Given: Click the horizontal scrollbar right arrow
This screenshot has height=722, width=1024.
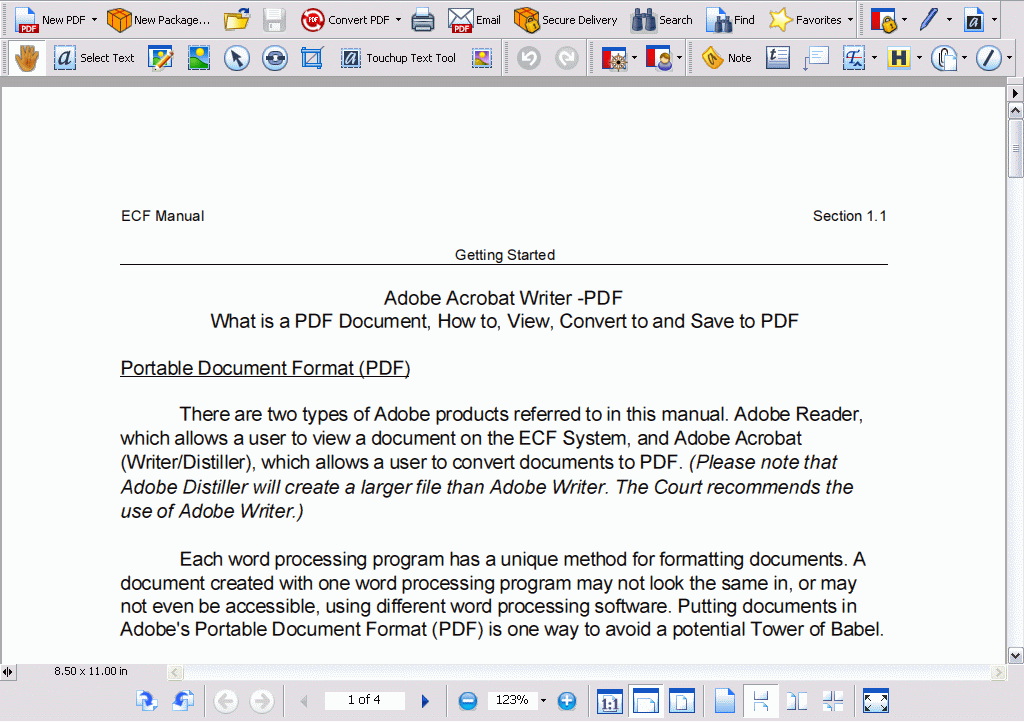Looking at the screenshot, I should tap(998, 672).
